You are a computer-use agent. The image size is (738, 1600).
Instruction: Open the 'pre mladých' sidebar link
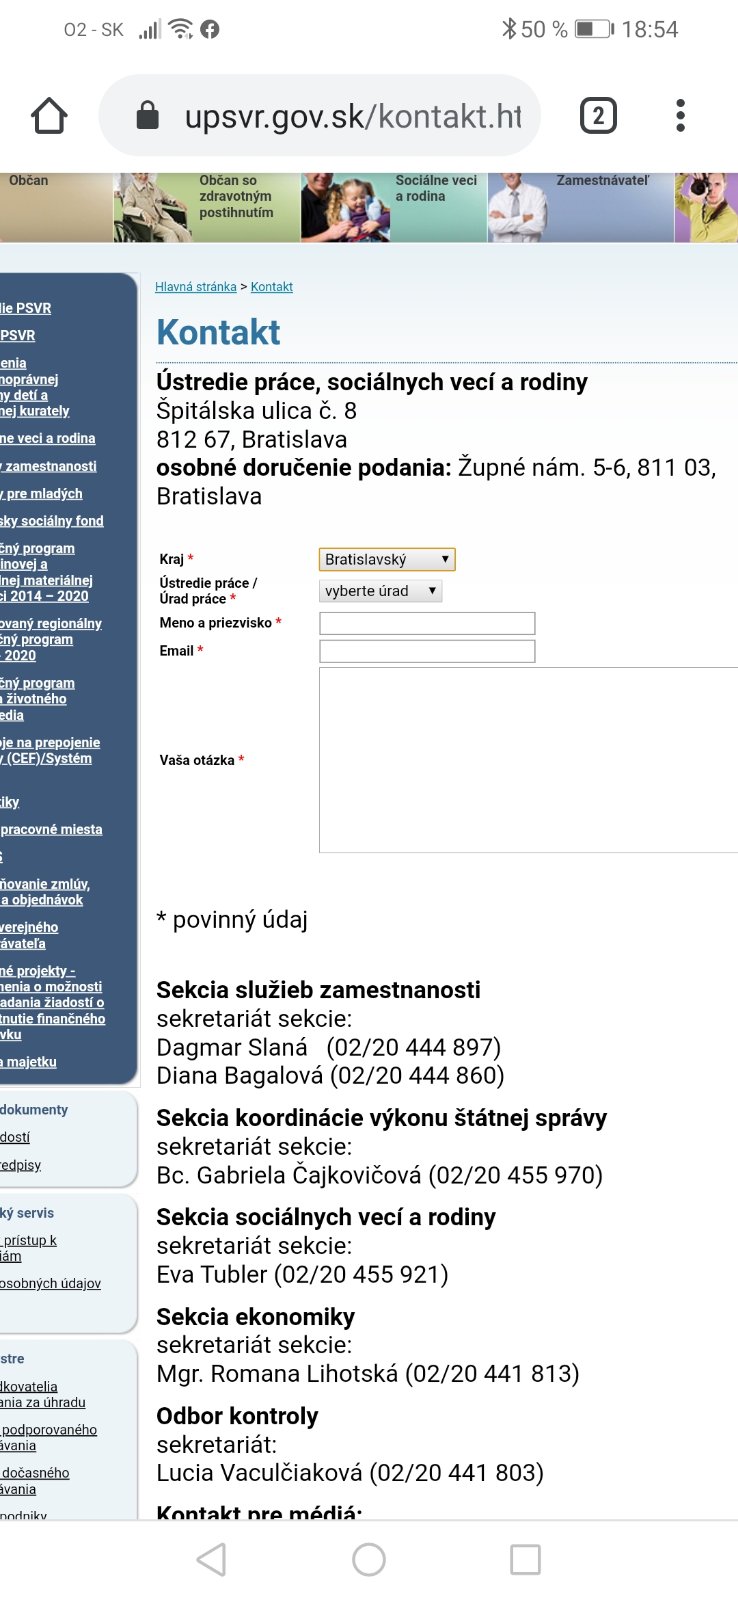pyautogui.click(x=44, y=494)
